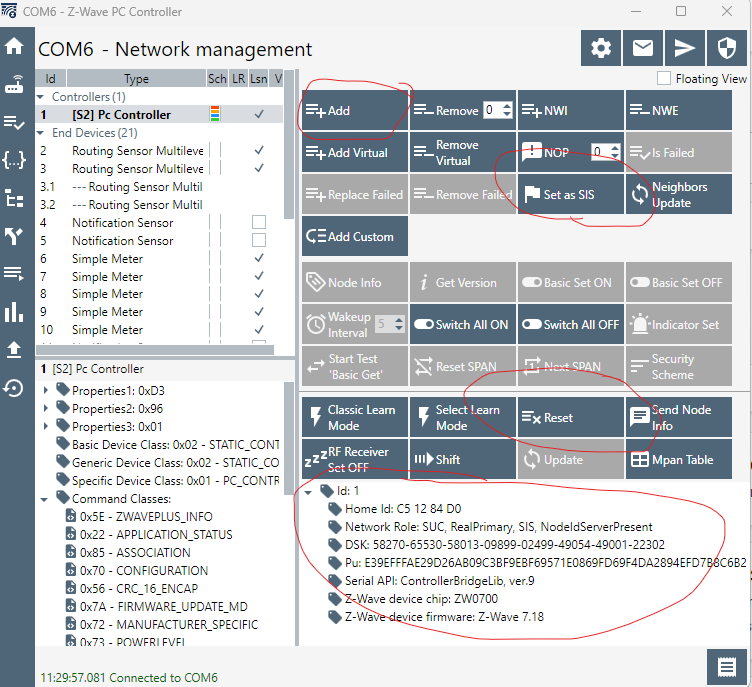
Task: Click the Lsn column header
Action: [x=259, y=78]
